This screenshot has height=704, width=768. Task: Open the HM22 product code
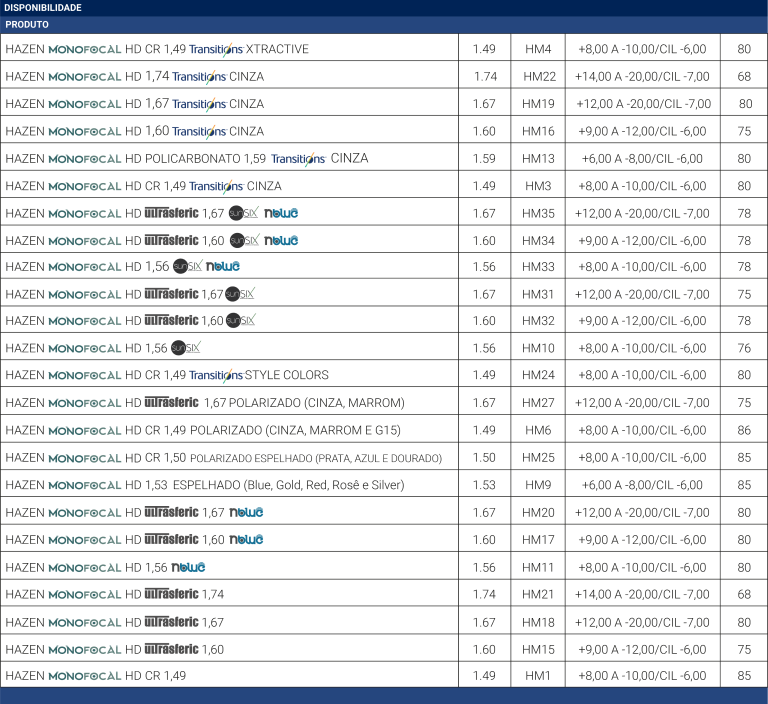[539, 77]
